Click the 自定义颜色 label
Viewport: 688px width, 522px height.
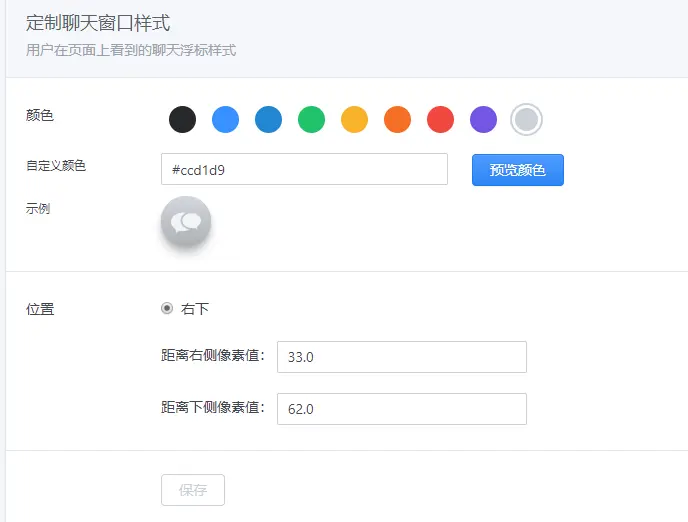coord(56,165)
